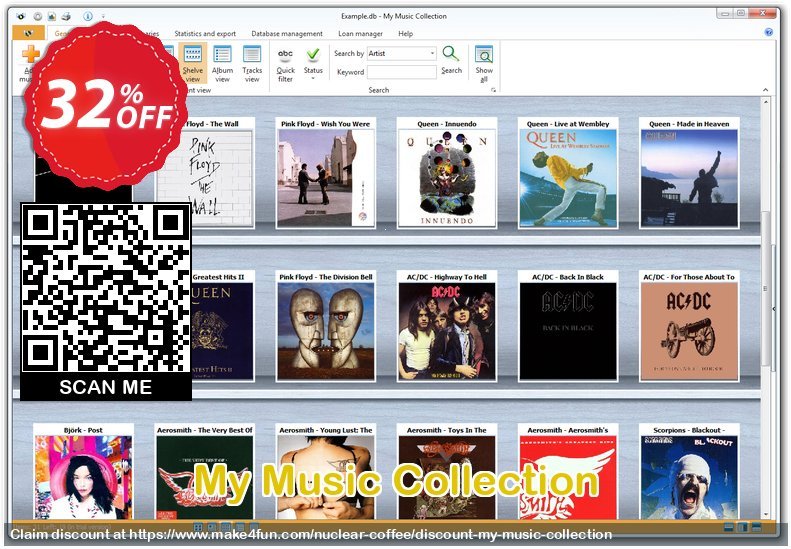Click the blue info icon in quick access toolbar
This screenshot has height=549, width=791.
88,16
